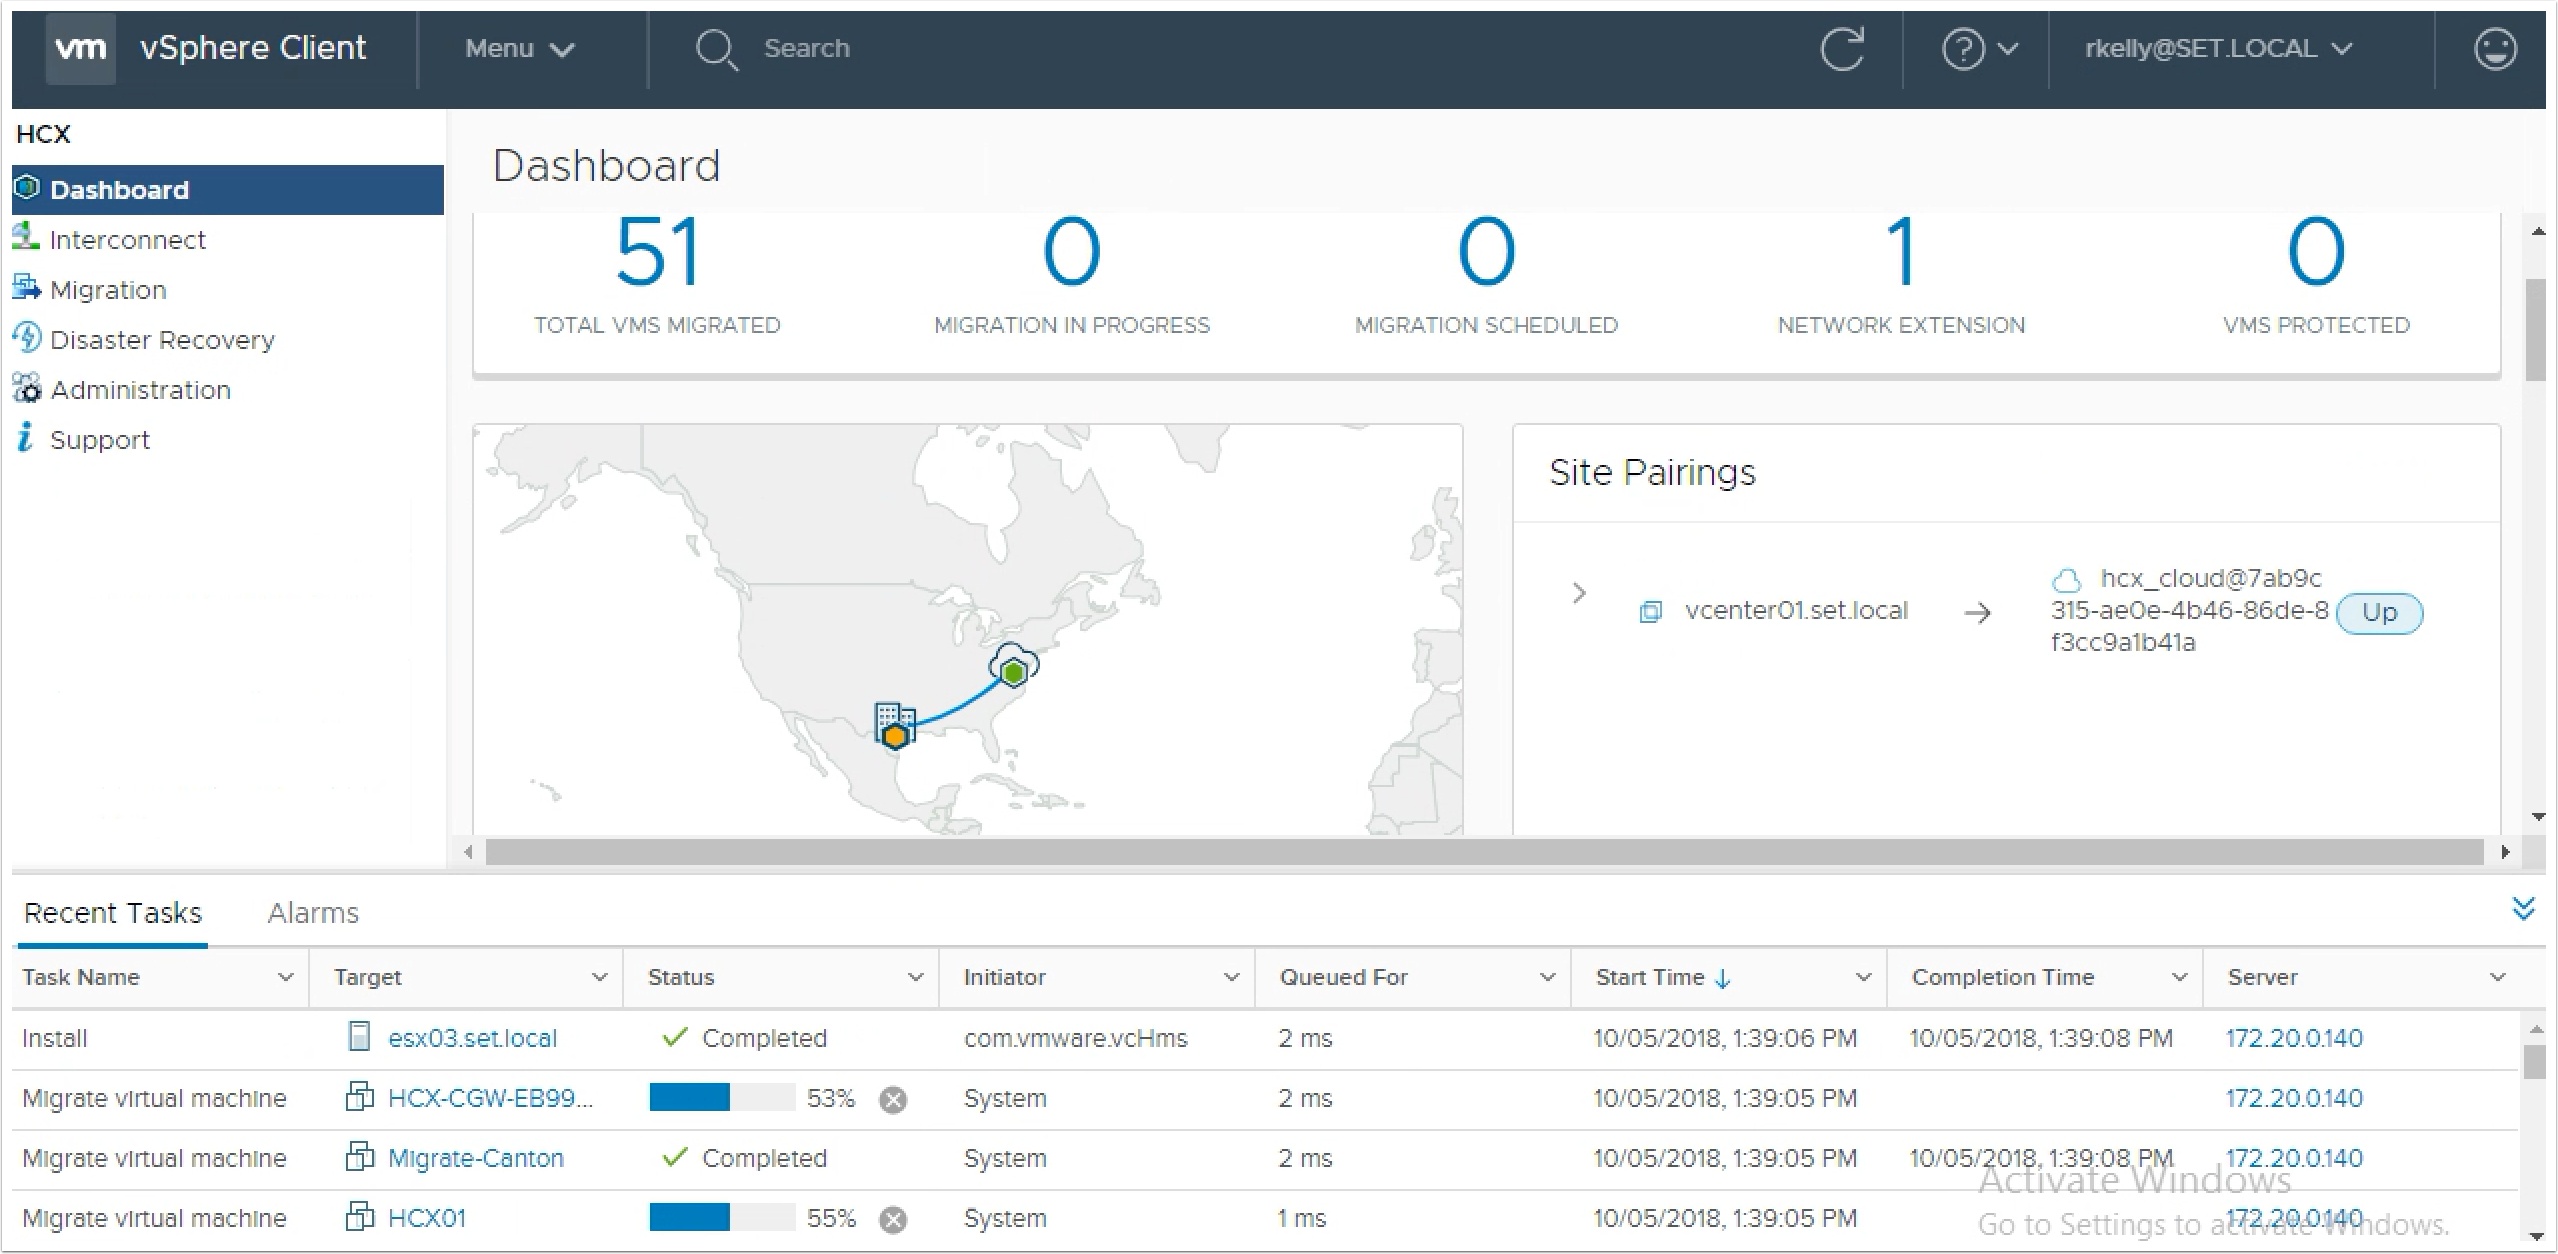Click the Migrate-Canton VM icon
Screen dimensions: 2558x1254
click(x=359, y=1157)
